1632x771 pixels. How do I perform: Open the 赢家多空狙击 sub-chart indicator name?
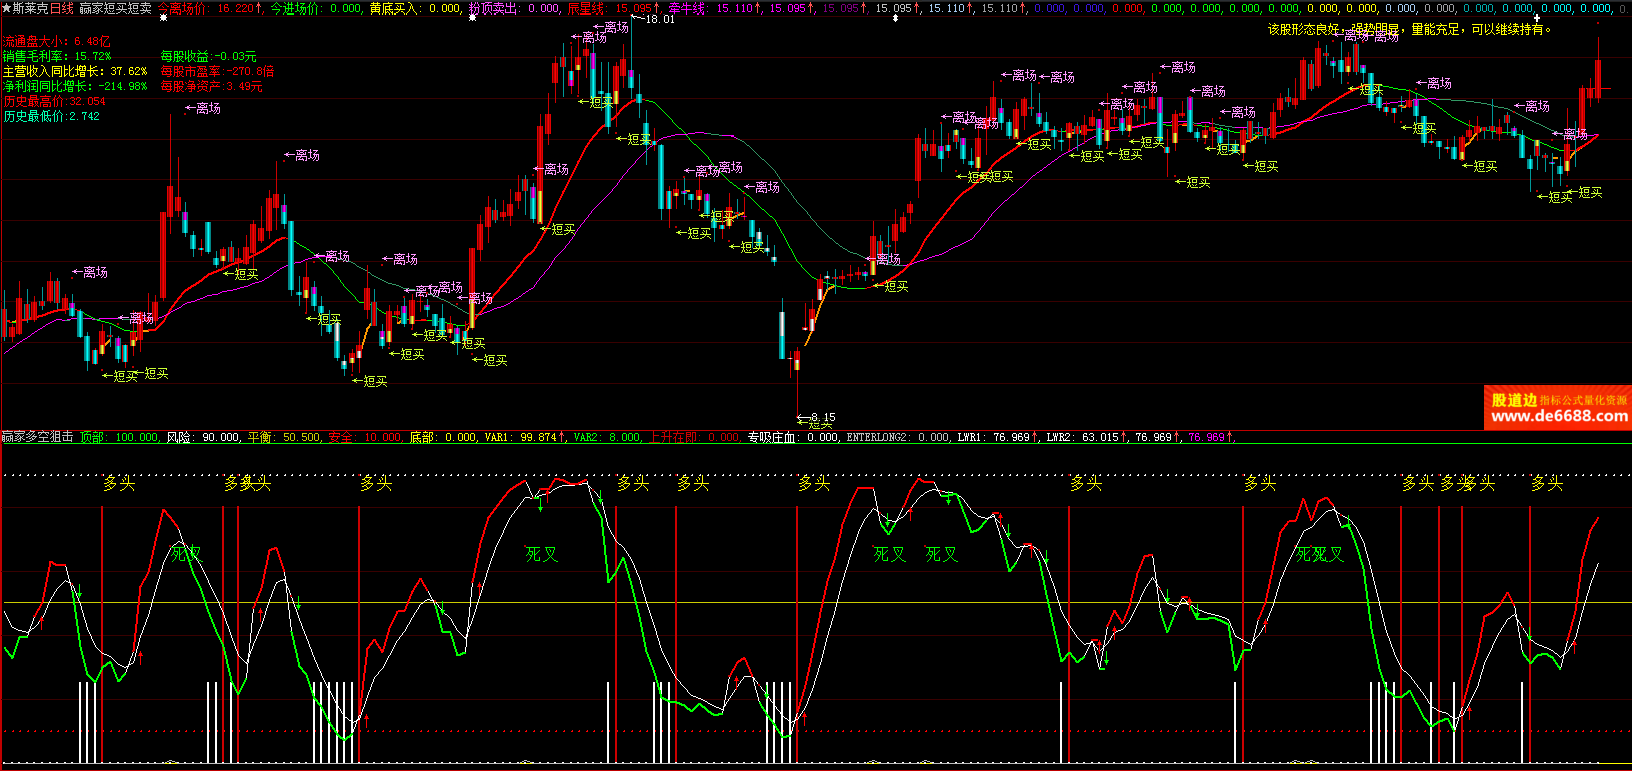(37, 437)
